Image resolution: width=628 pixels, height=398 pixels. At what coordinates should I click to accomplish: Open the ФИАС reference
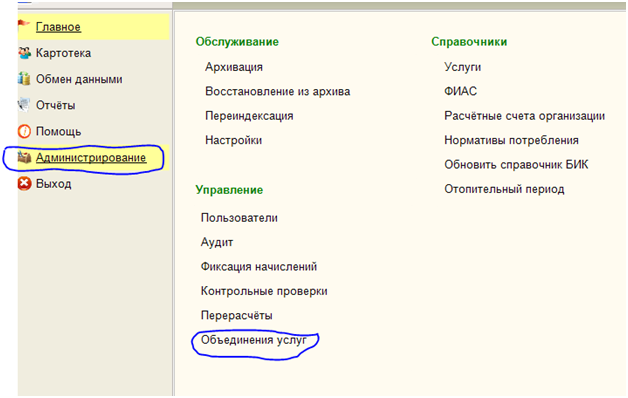[x=461, y=91]
